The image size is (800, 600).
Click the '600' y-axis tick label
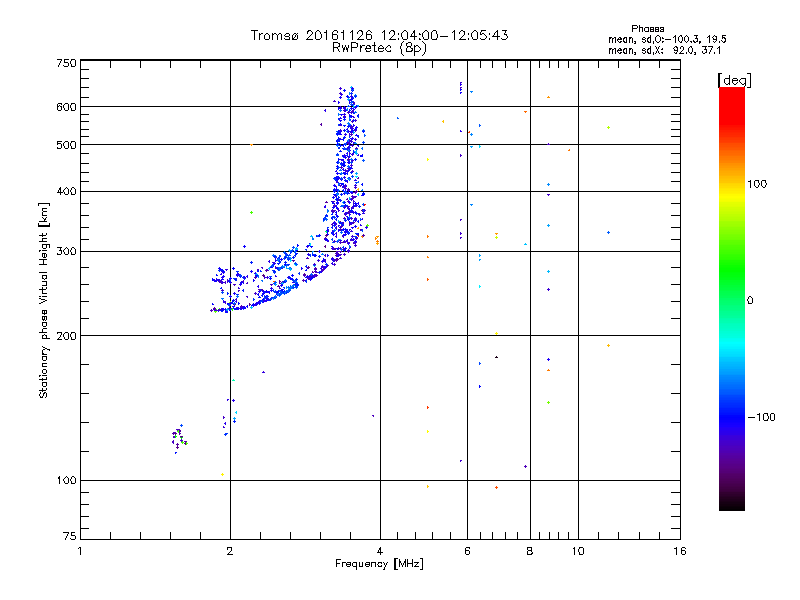click(x=66, y=107)
